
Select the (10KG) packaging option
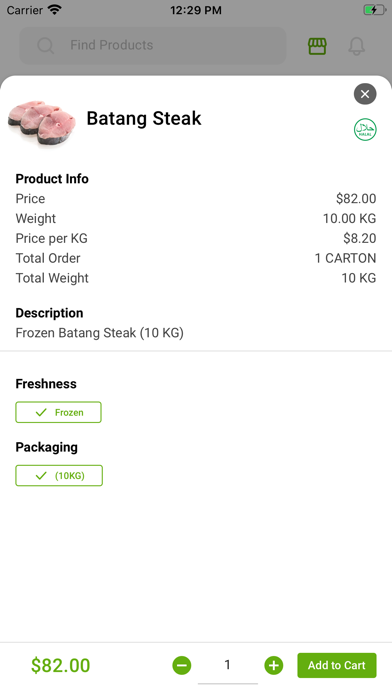[59, 475]
